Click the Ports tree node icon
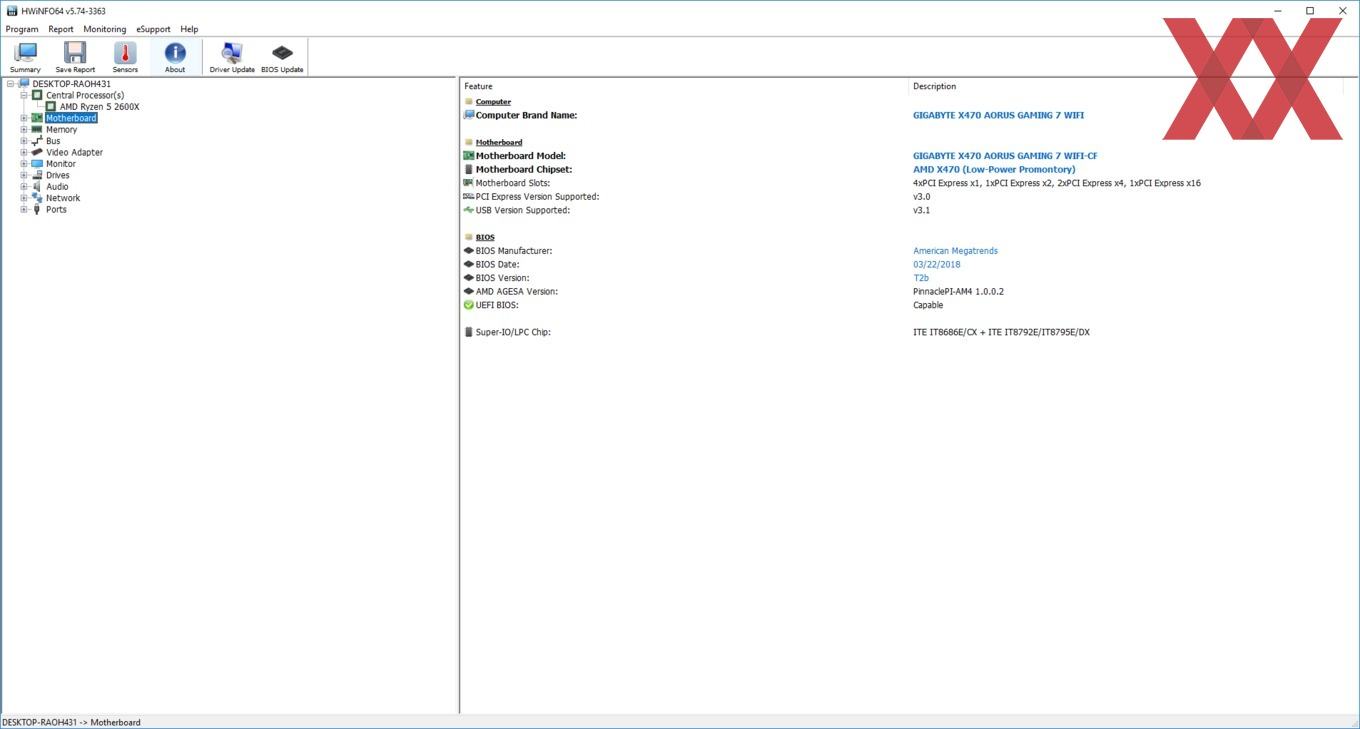This screenshot has height=729, width=1360. pos(37,209)
